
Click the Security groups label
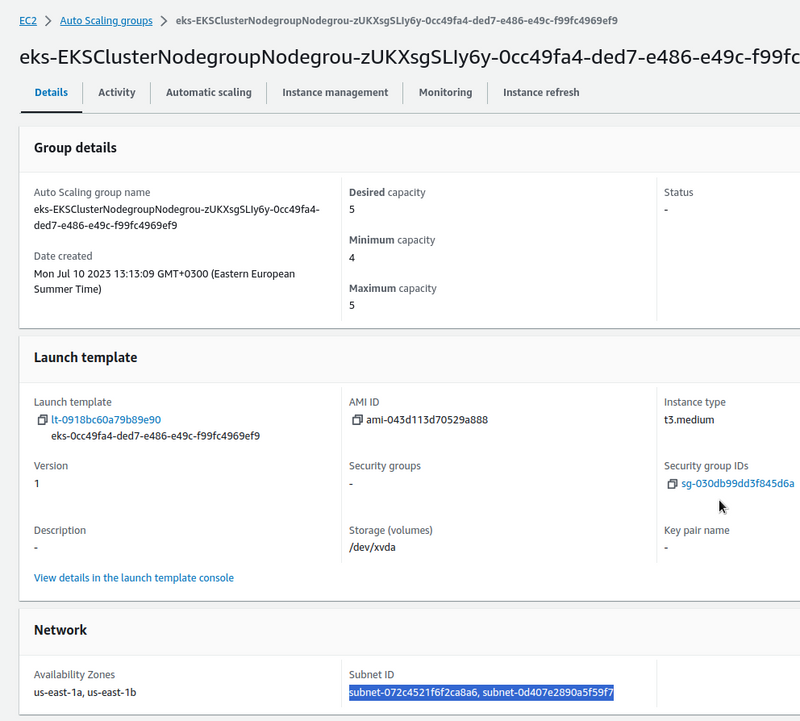385,466
